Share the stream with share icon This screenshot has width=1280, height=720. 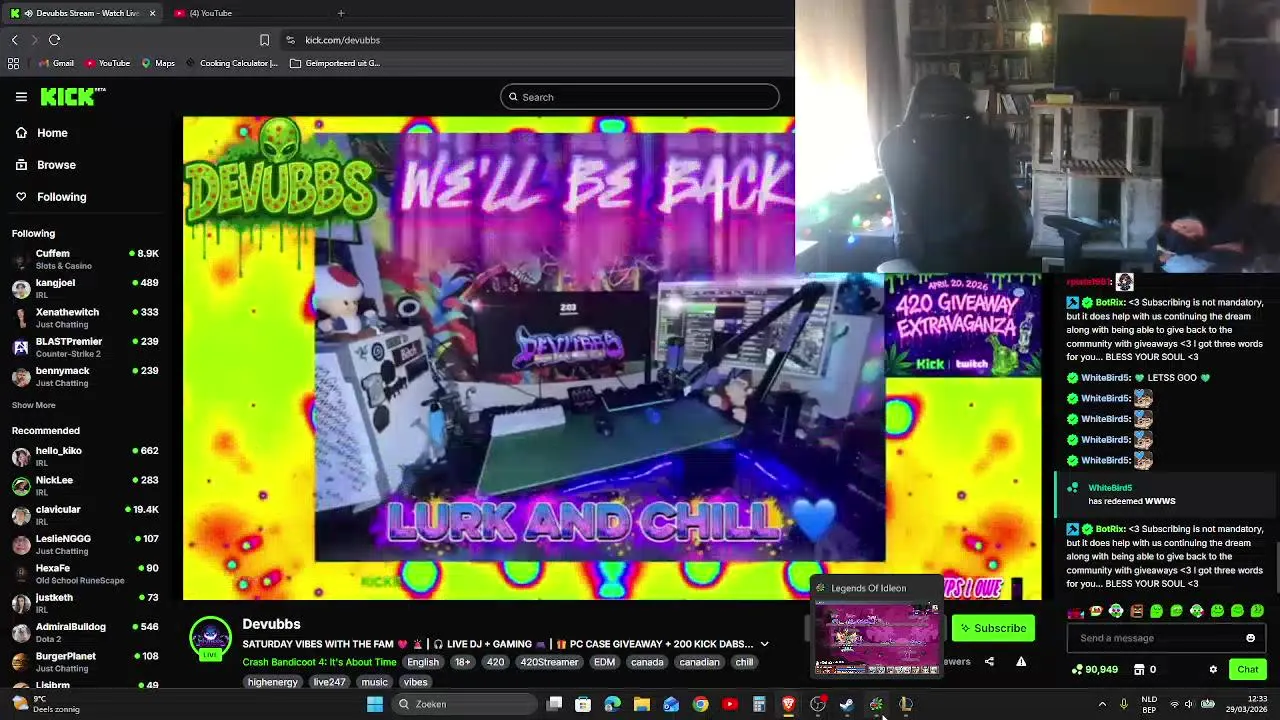[989, 661]
